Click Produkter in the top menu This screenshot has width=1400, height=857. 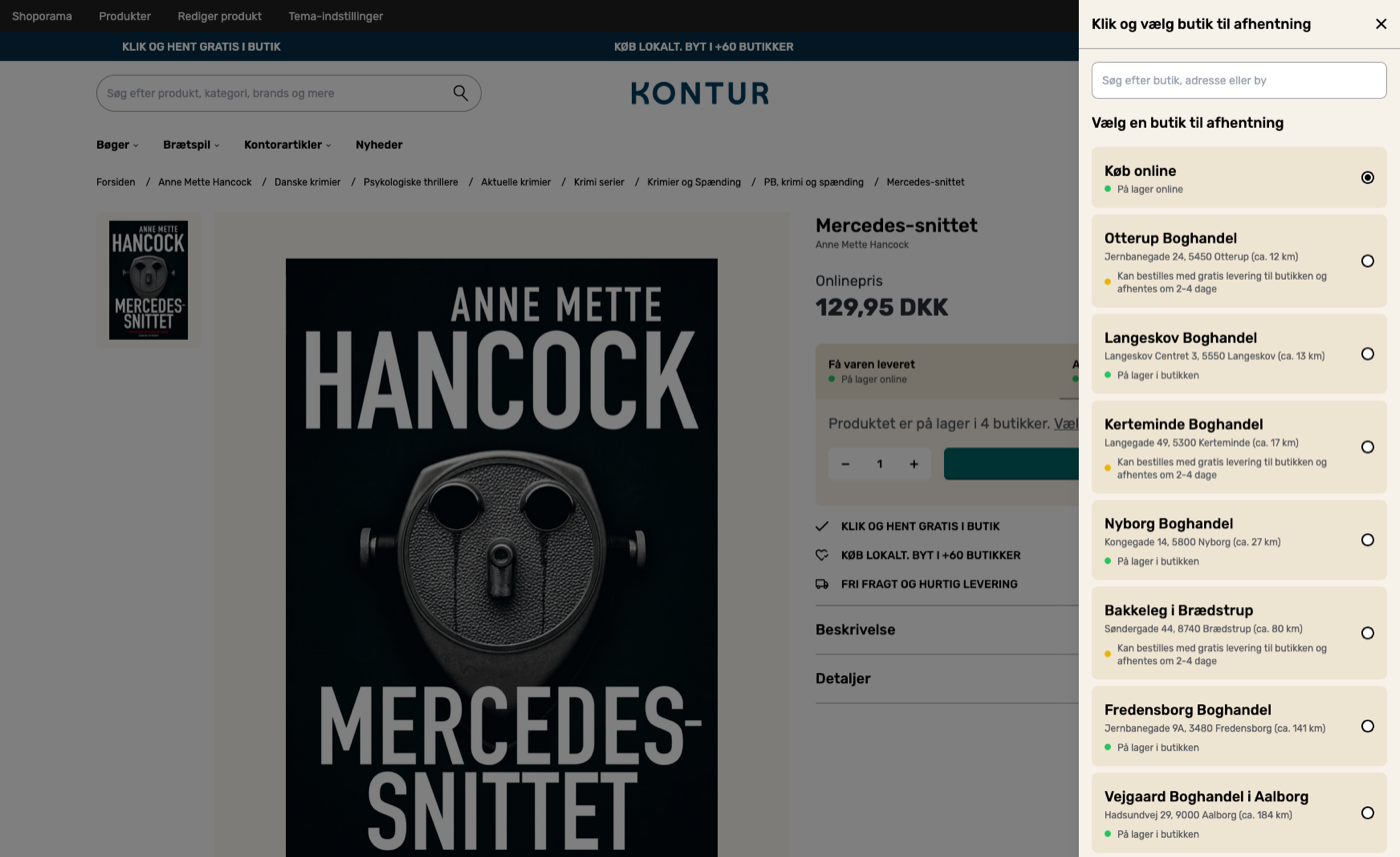click(124, 16)
